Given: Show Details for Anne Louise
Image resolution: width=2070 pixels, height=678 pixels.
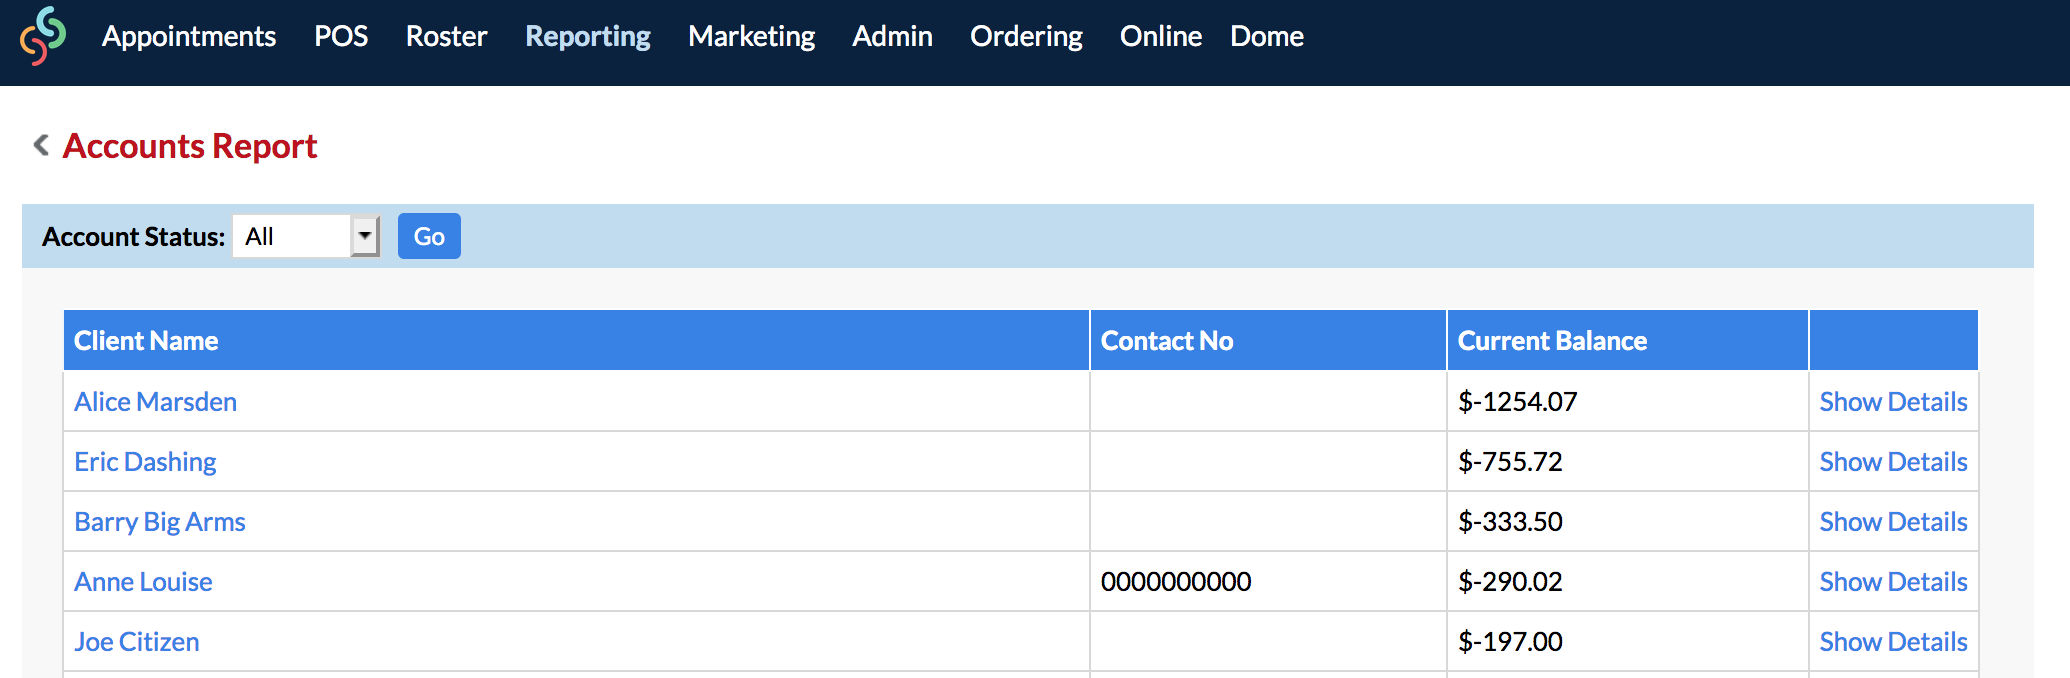Looking at the screenshot, I should pos(1893,581).
